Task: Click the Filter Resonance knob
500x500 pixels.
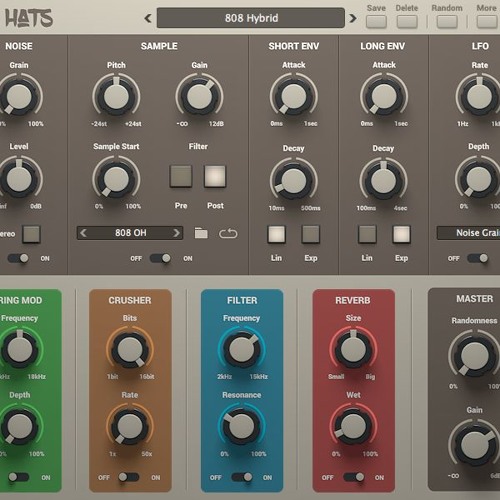Action: pos(242,427)
